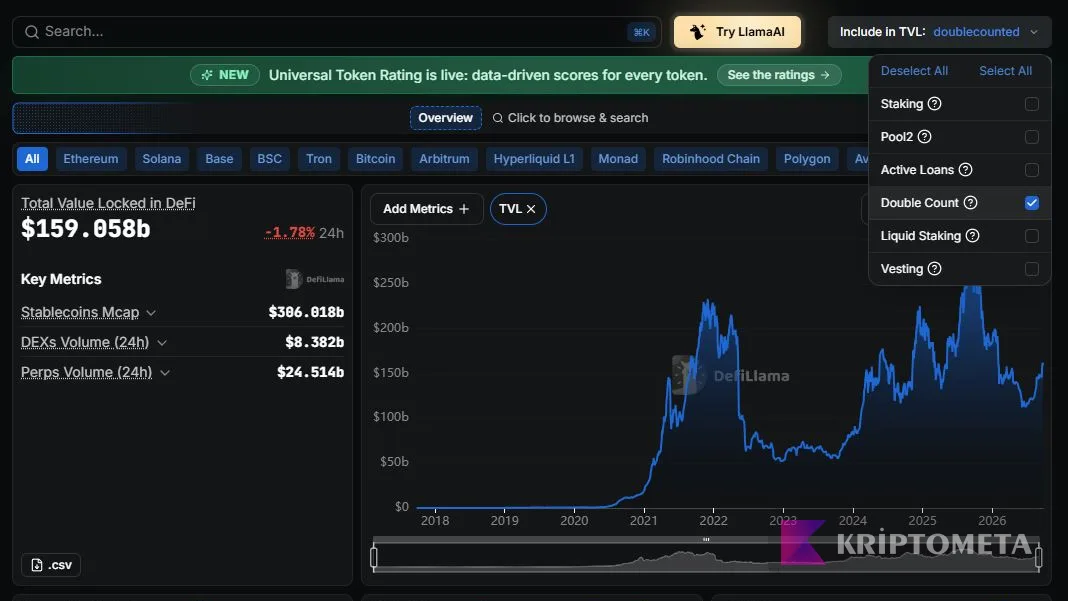Select the Monad chain tab
The width and height of the screenshot is (1068, 601).
click(x=618, y=159)
